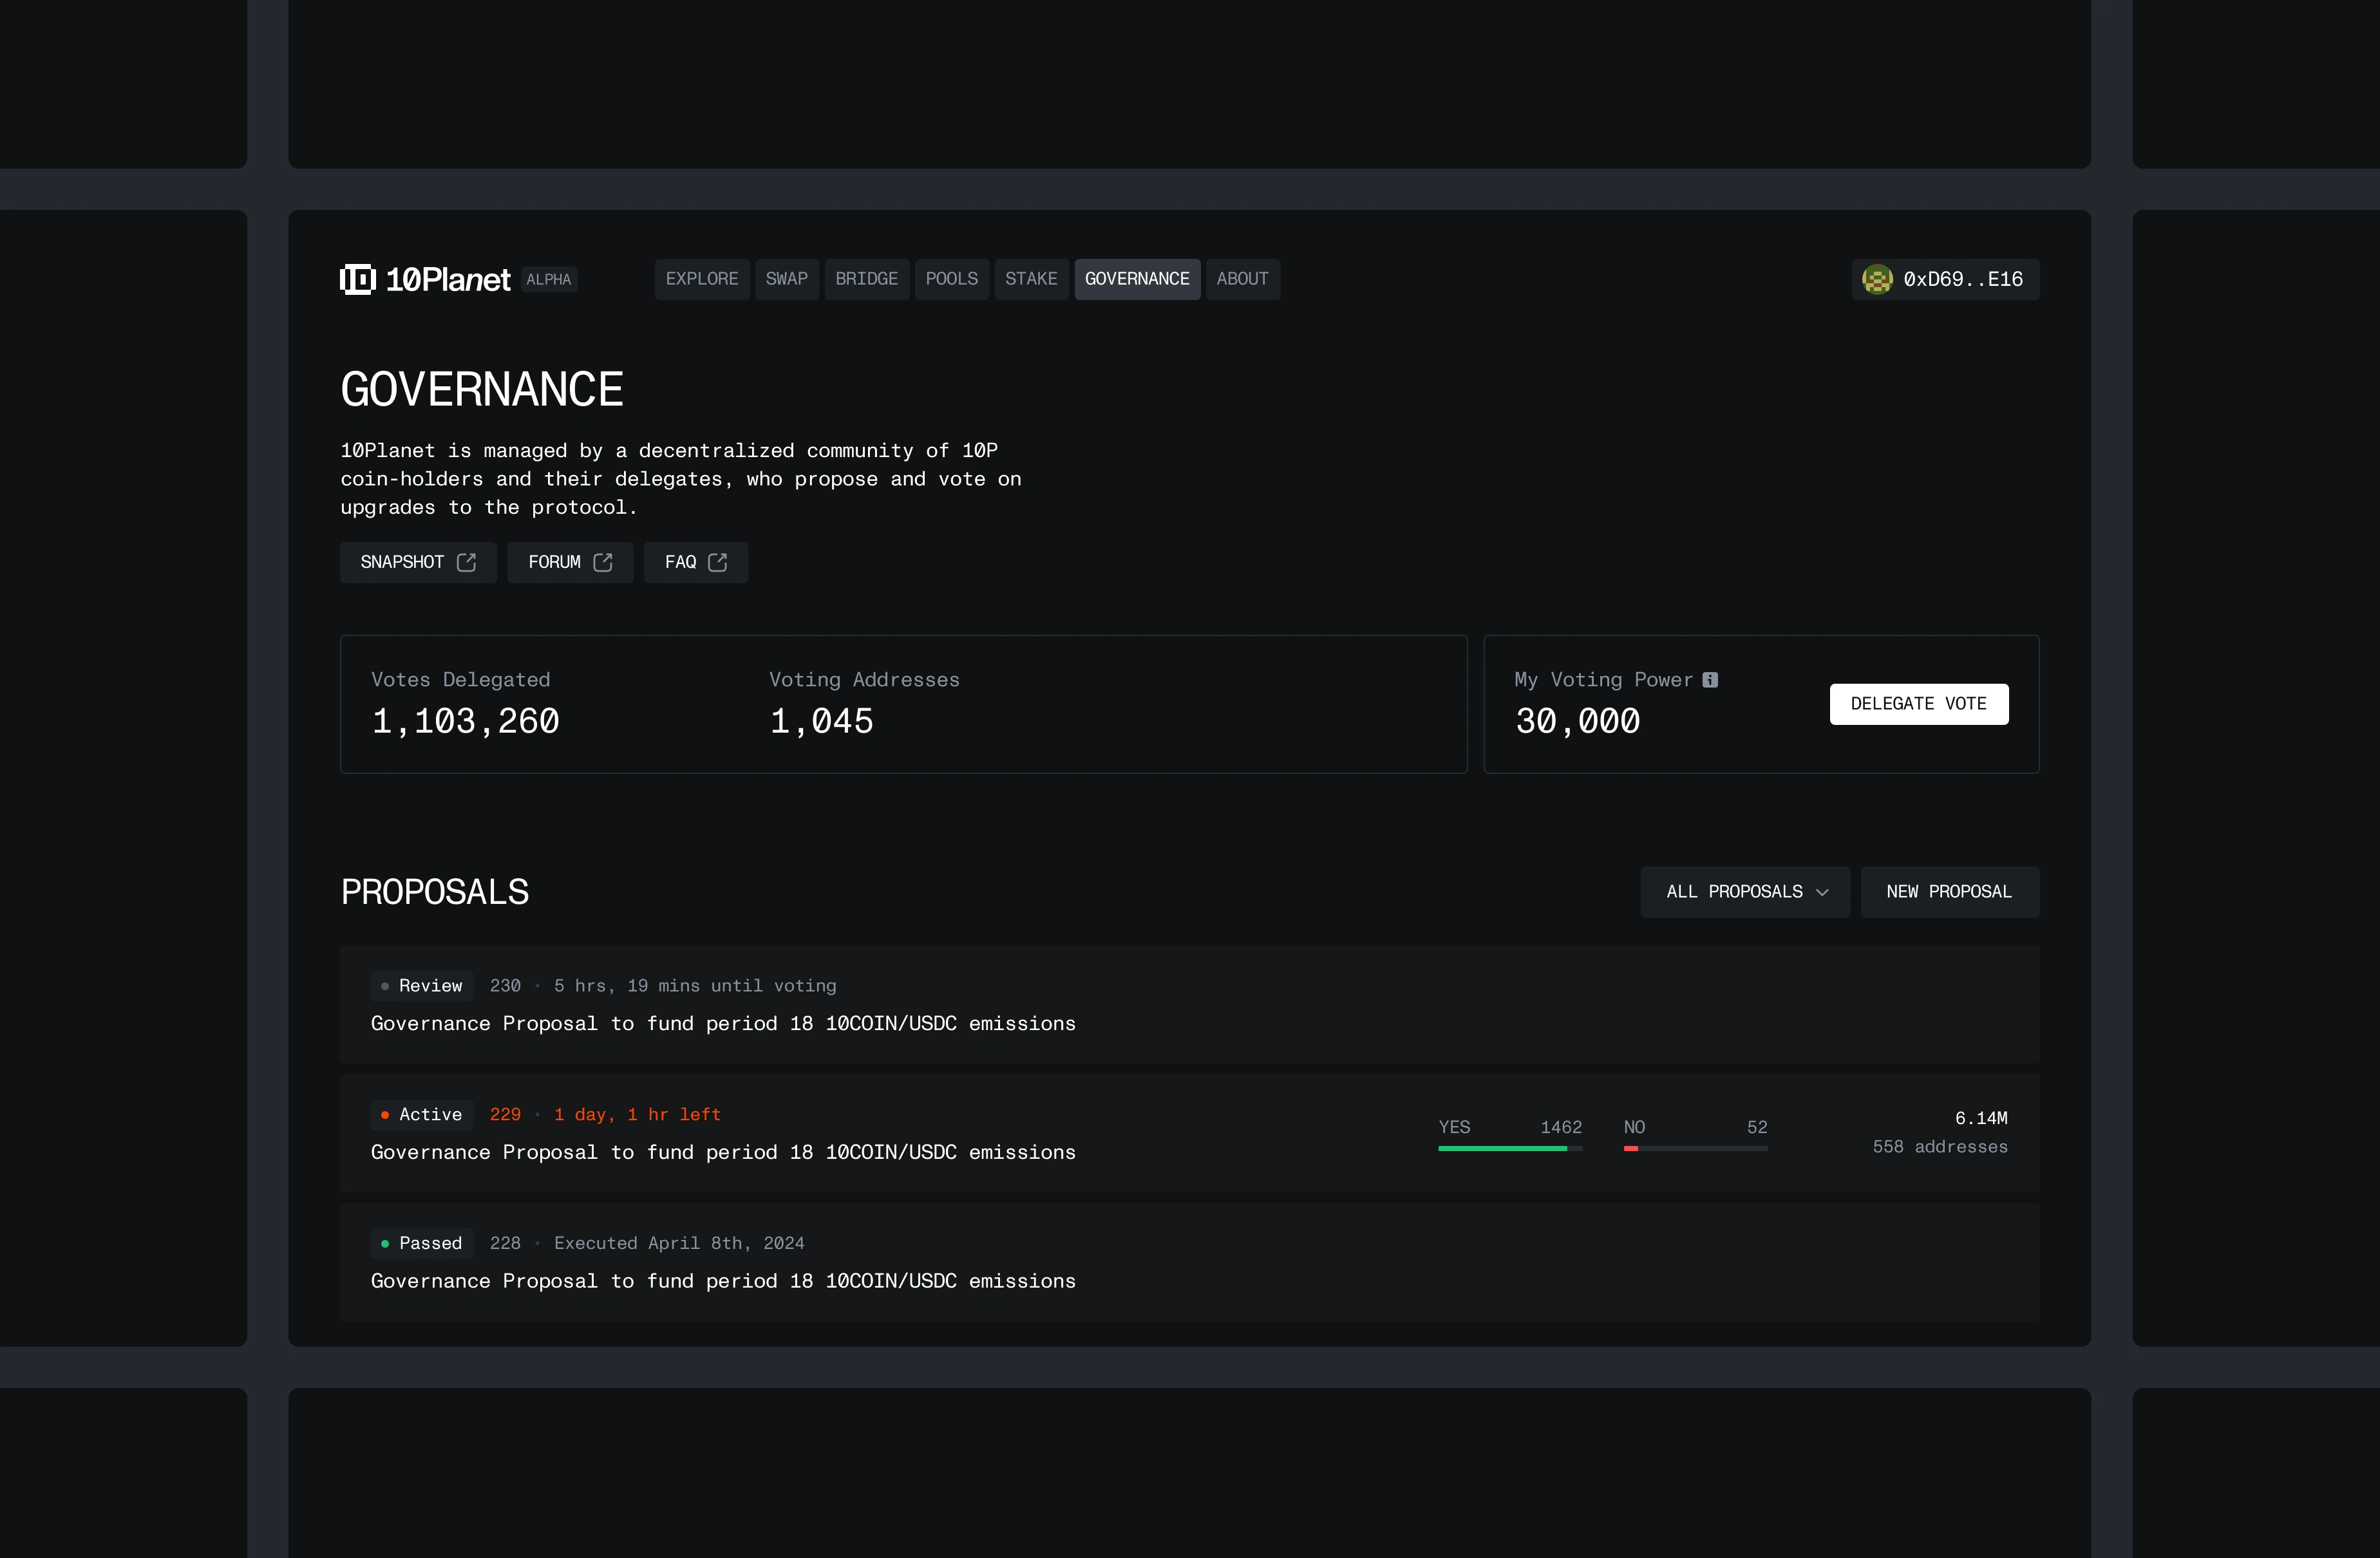Open the Pools tab

(x=952, y=279)
